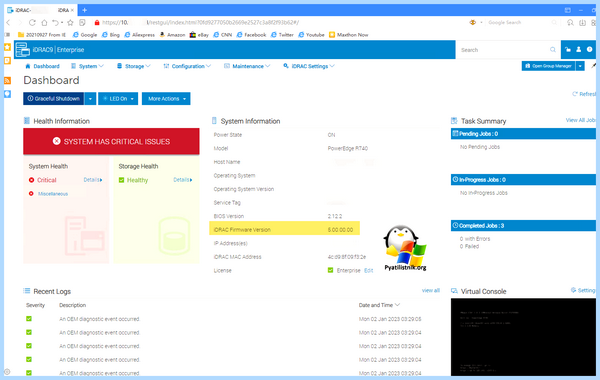Image resolution: width=600 pixels, height=380 pixels.
Task: Click the iDRAC9 server logo icon
Action: pyautogui.click(x=23, y=50)
